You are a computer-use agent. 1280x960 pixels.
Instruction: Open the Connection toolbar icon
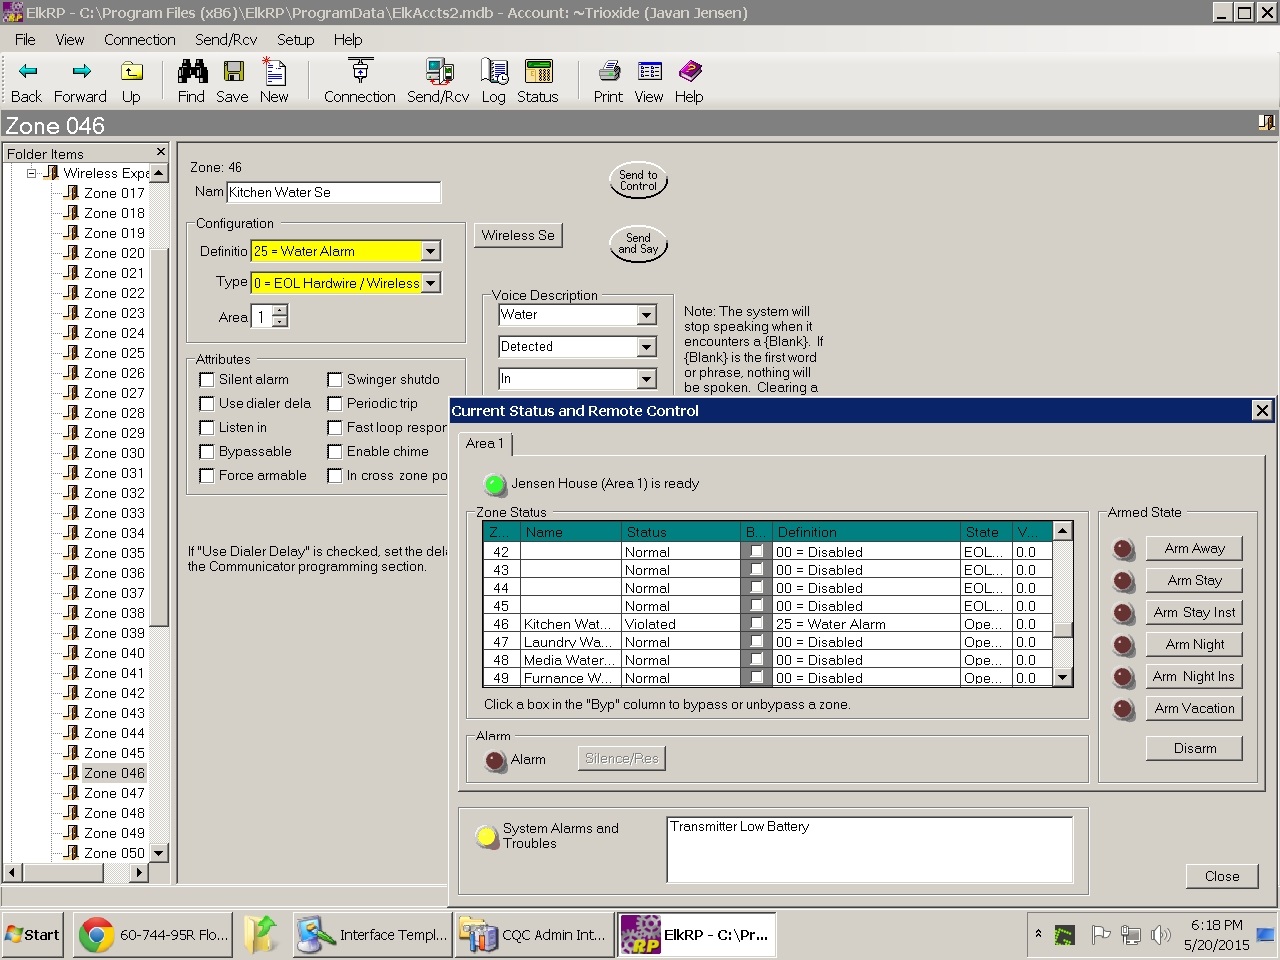[x=360, y=72]
